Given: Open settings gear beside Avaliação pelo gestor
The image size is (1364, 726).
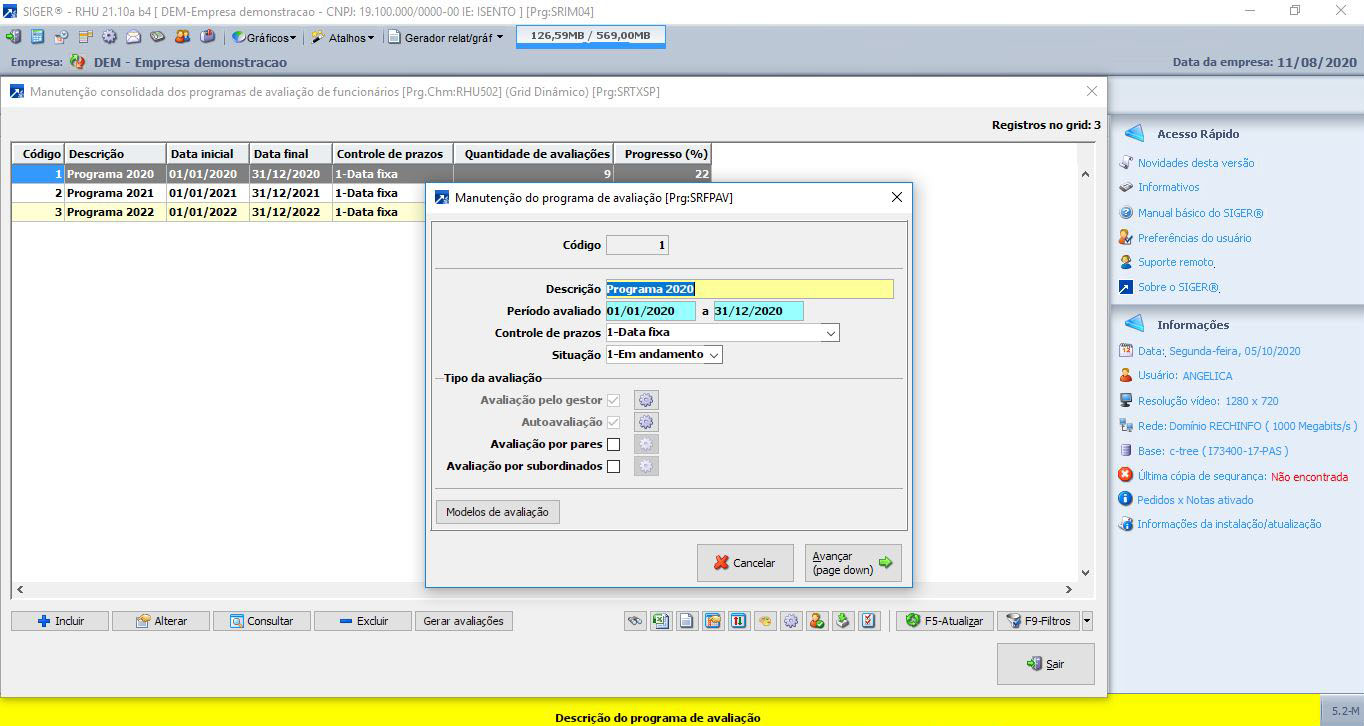Looking at the screenshot, I should click(x=646, y=400).
